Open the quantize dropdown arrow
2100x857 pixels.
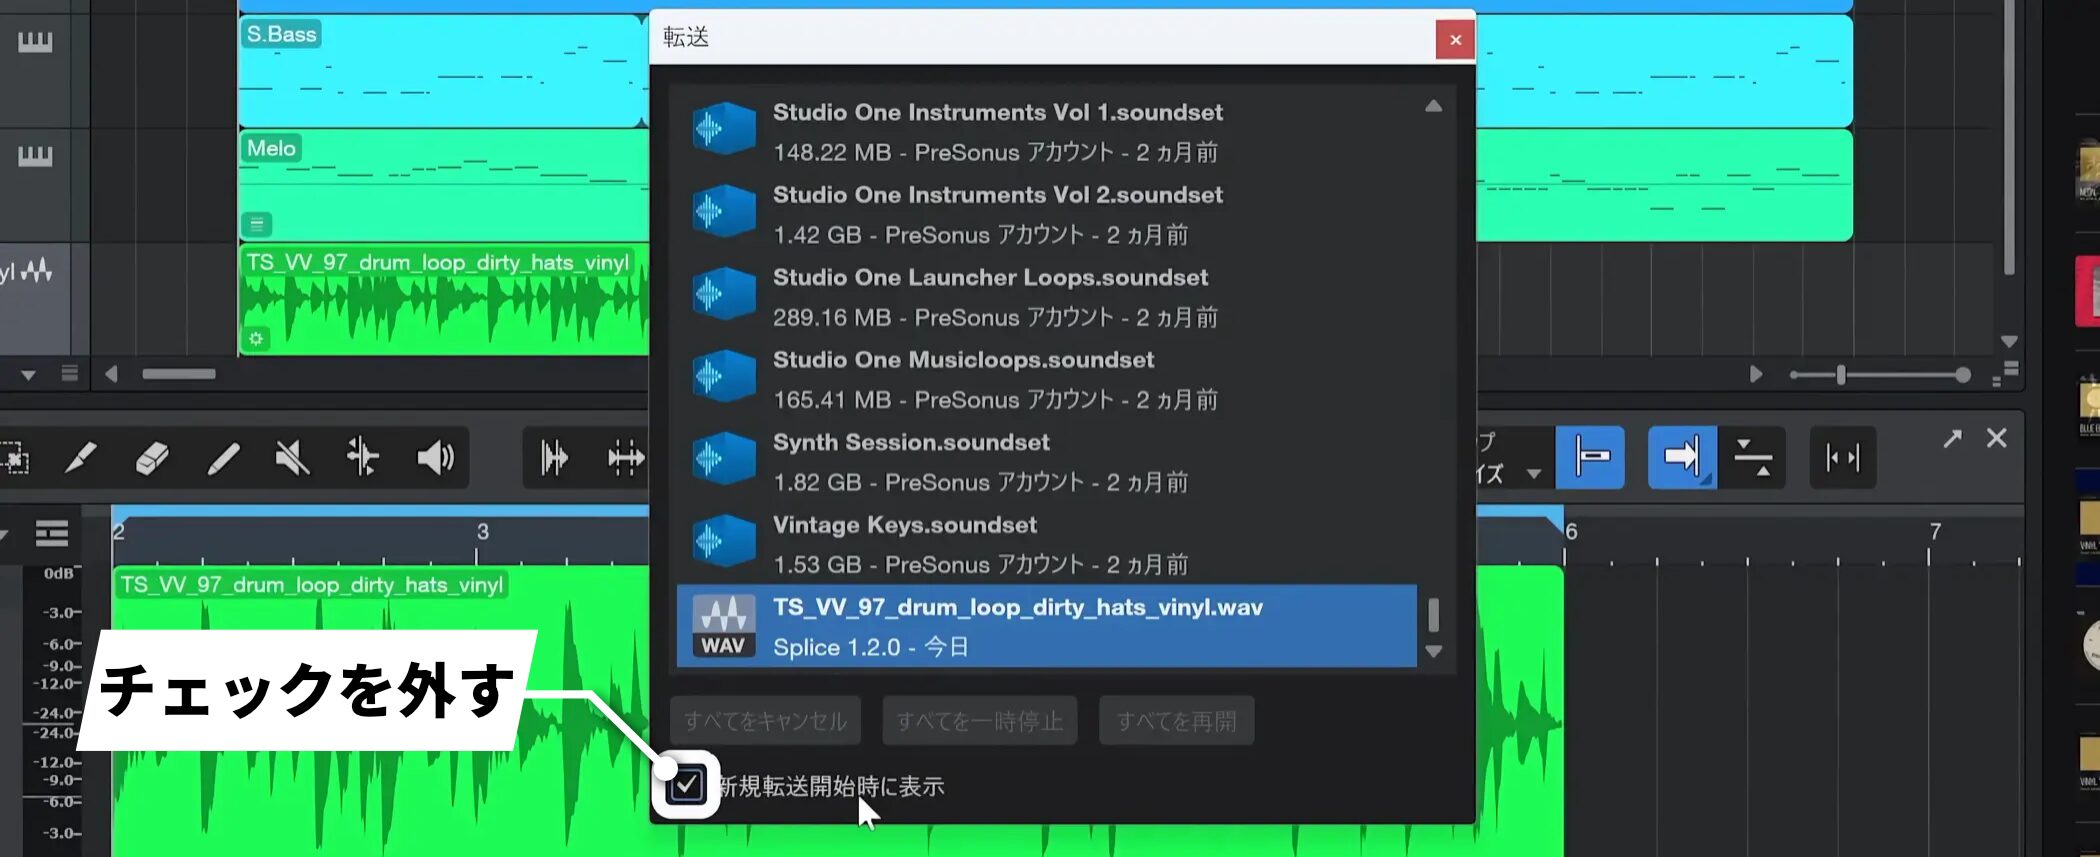coord(1533,474)
